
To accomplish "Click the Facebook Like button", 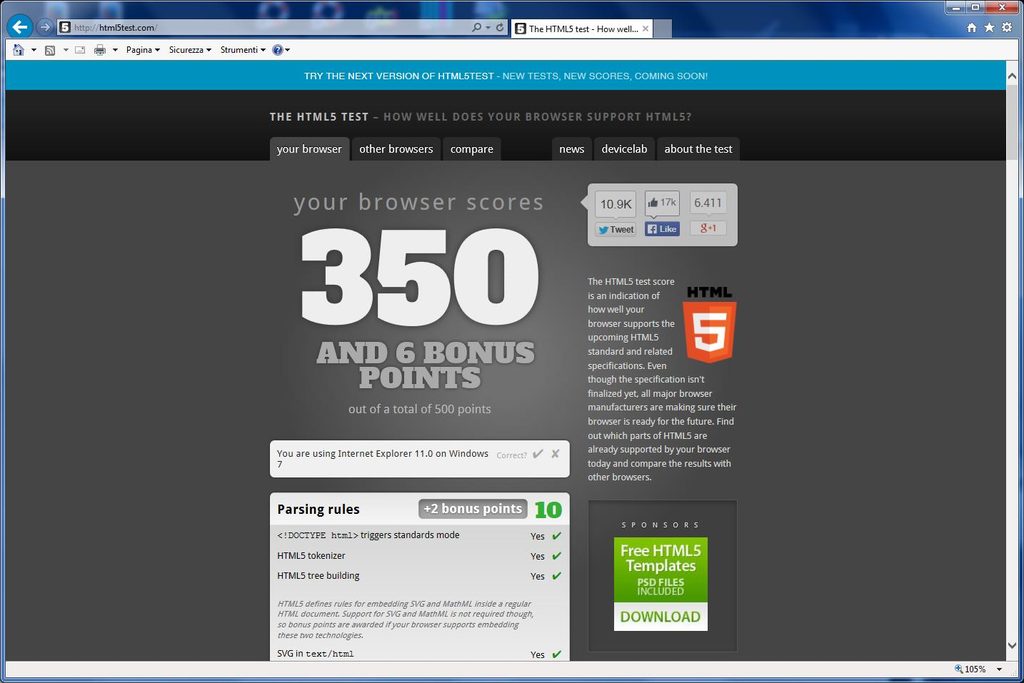I will tap(662, 229).
